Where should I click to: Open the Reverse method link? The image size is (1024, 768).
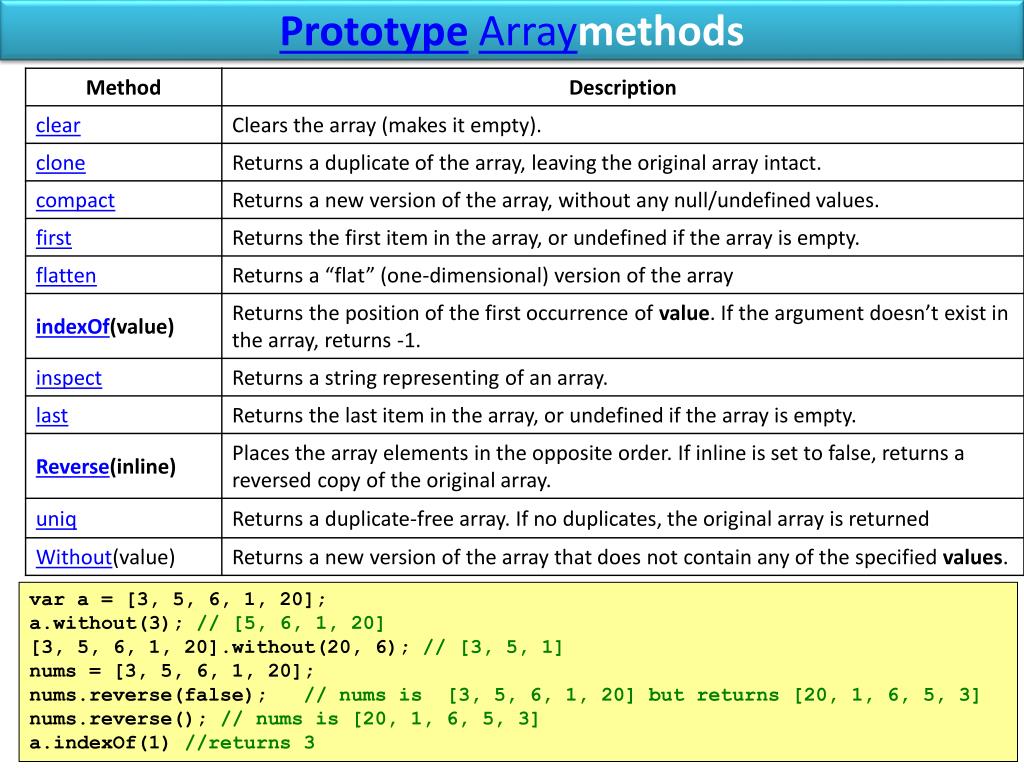[72, 467]
